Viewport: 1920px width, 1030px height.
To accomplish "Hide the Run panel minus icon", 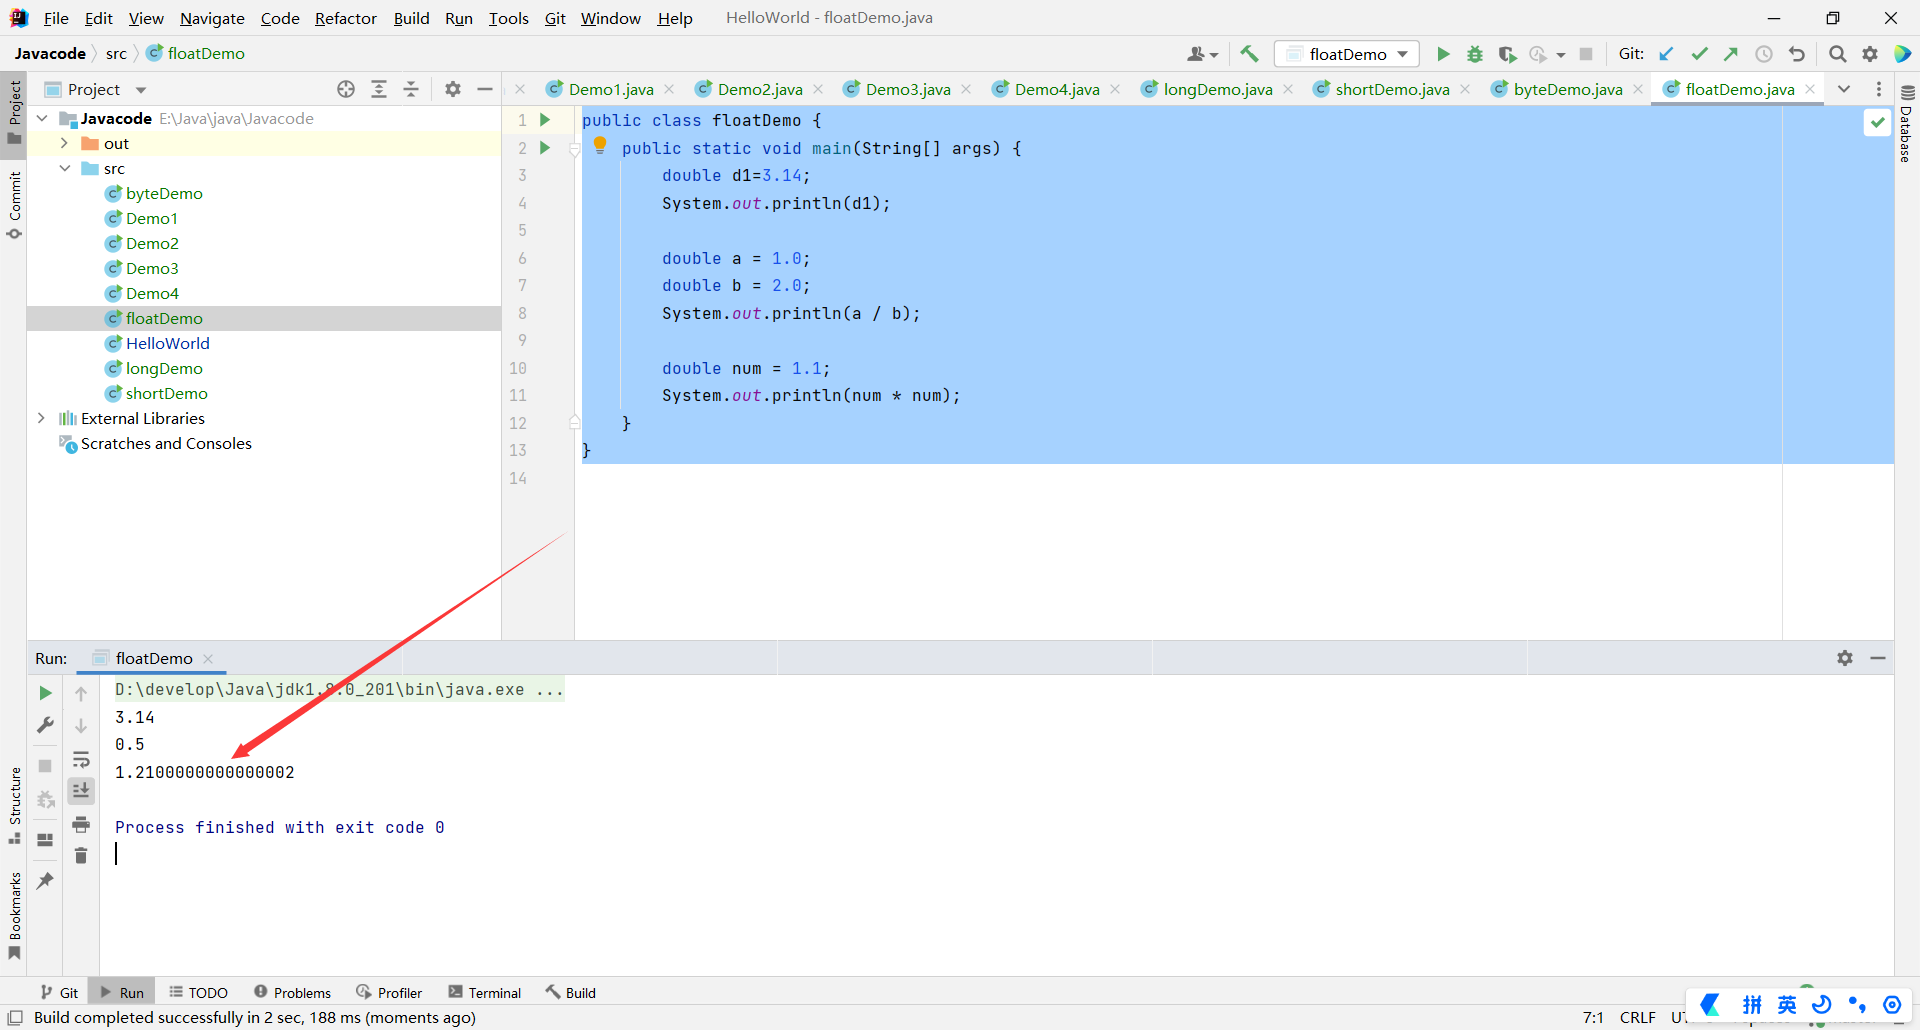I will pyautogui.click(x=1878, y=658).
